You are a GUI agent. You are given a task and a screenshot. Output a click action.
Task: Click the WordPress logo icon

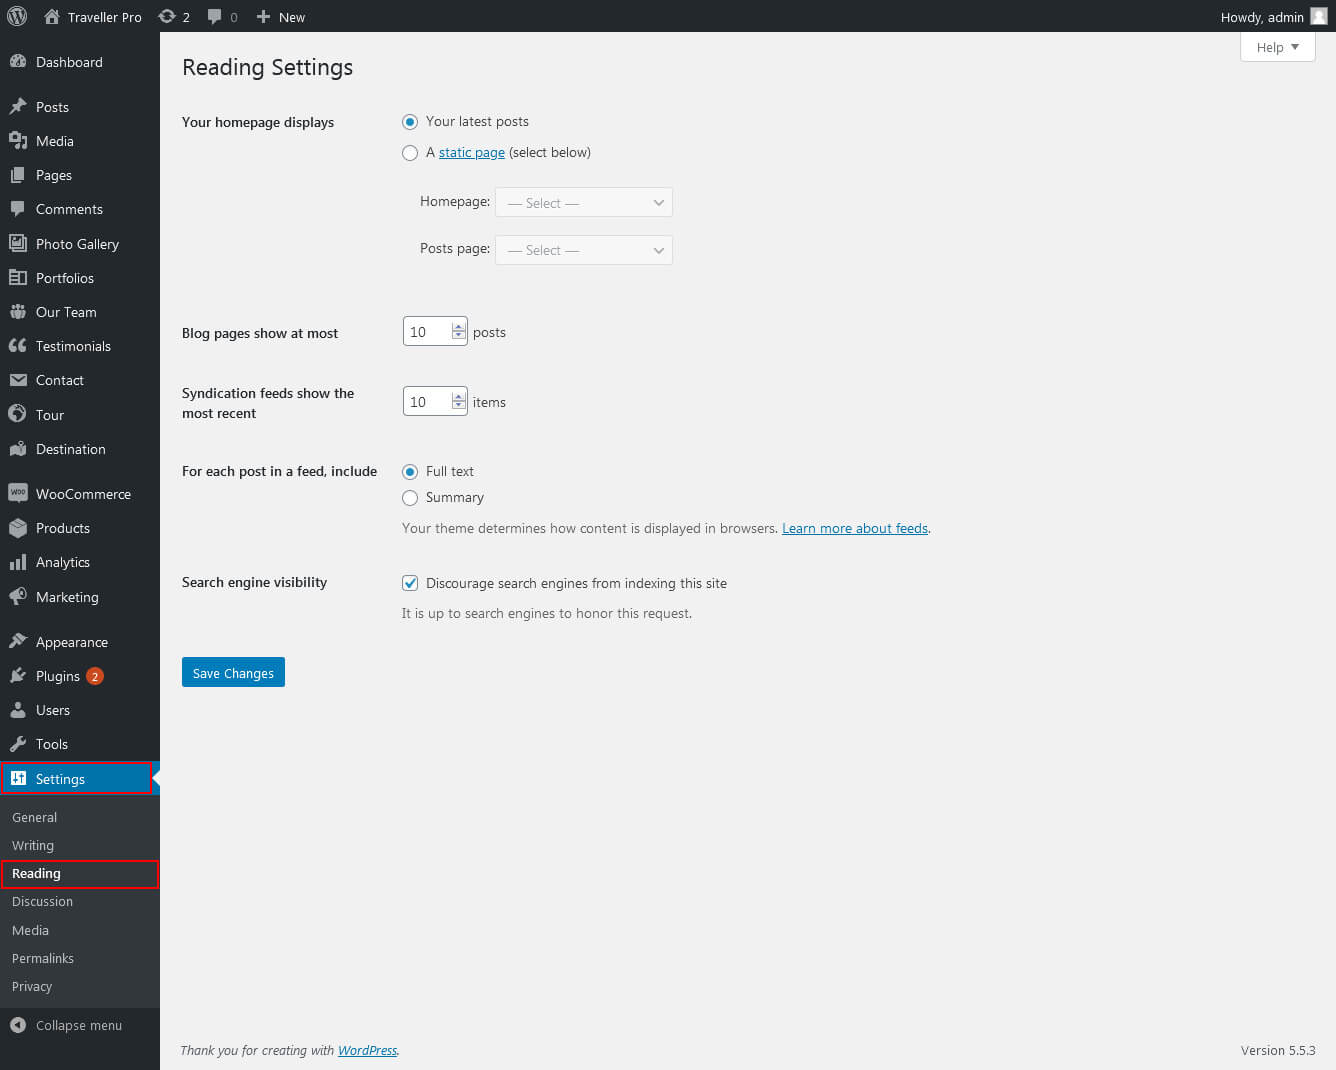pyautogui.click(x=17, y=16)
